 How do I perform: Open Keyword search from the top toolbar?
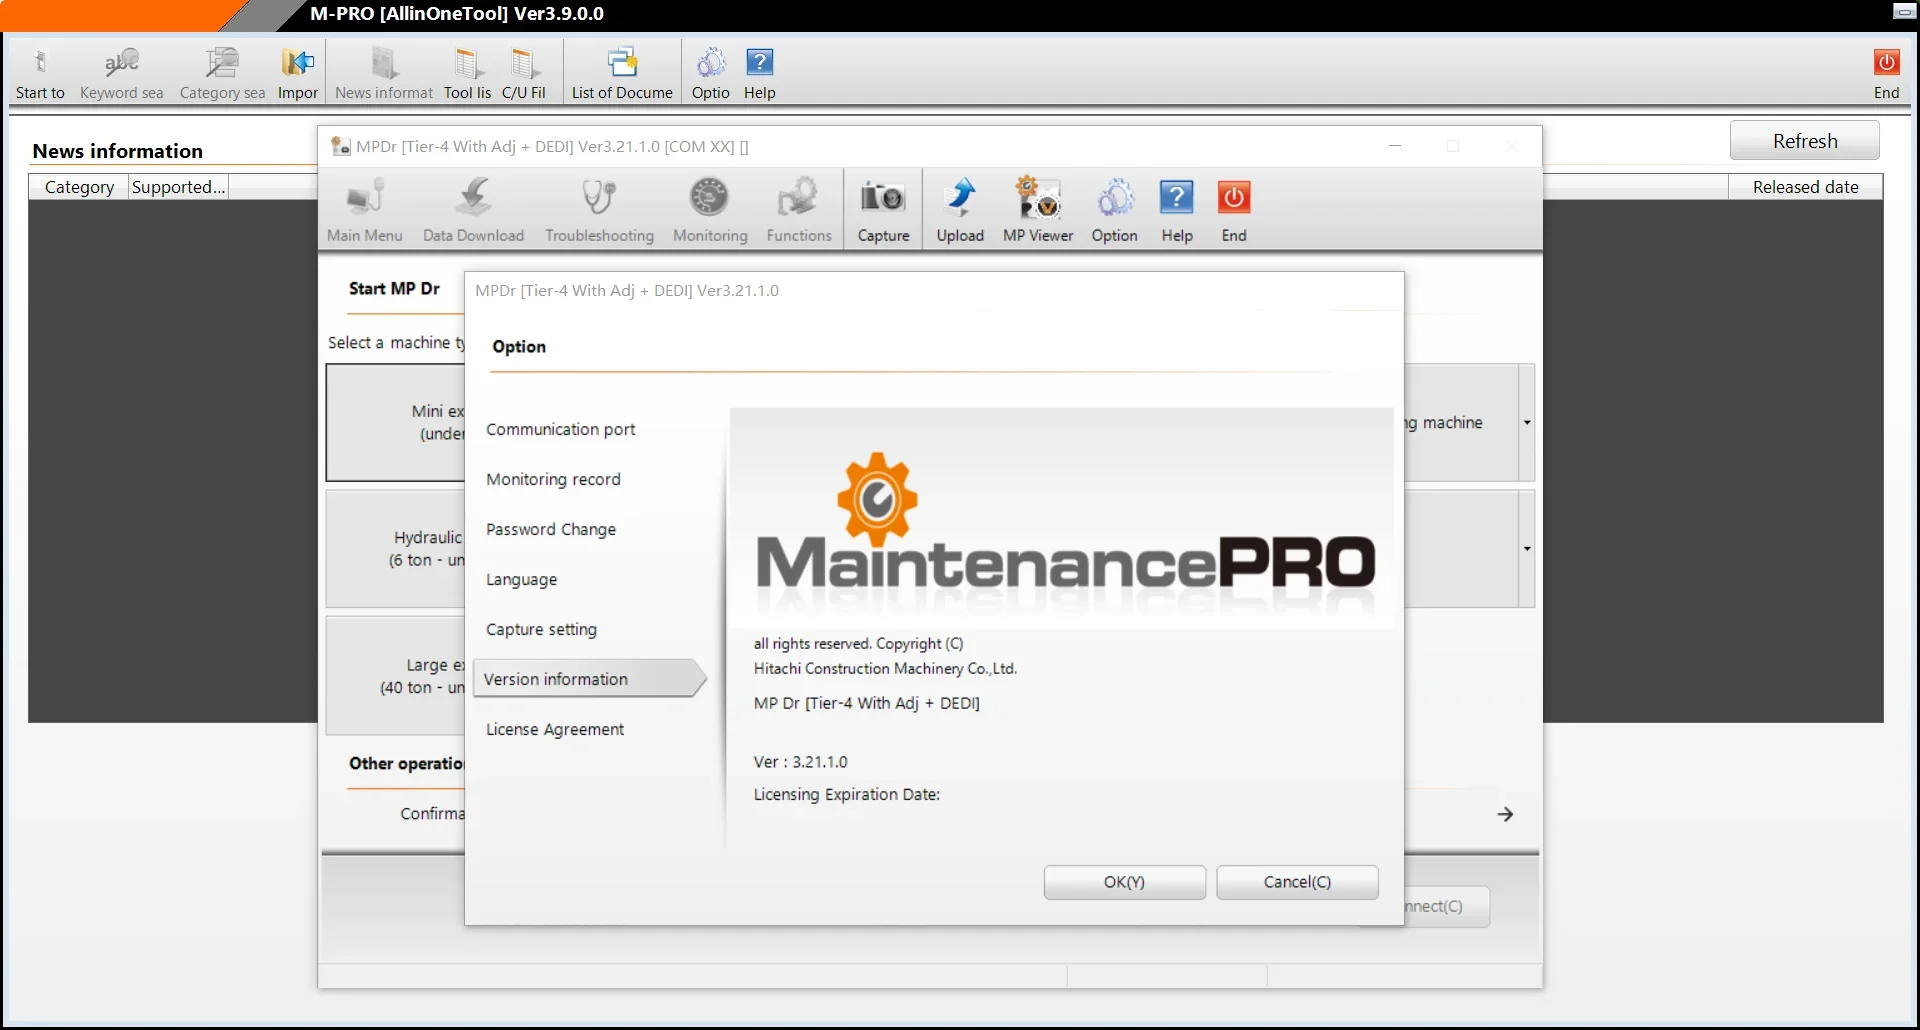tap(121, 70)
